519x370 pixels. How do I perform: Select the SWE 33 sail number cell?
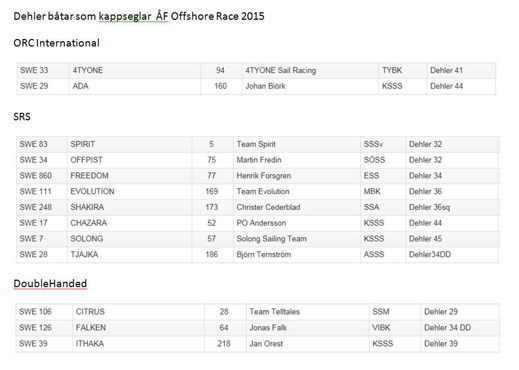point(43,71)
